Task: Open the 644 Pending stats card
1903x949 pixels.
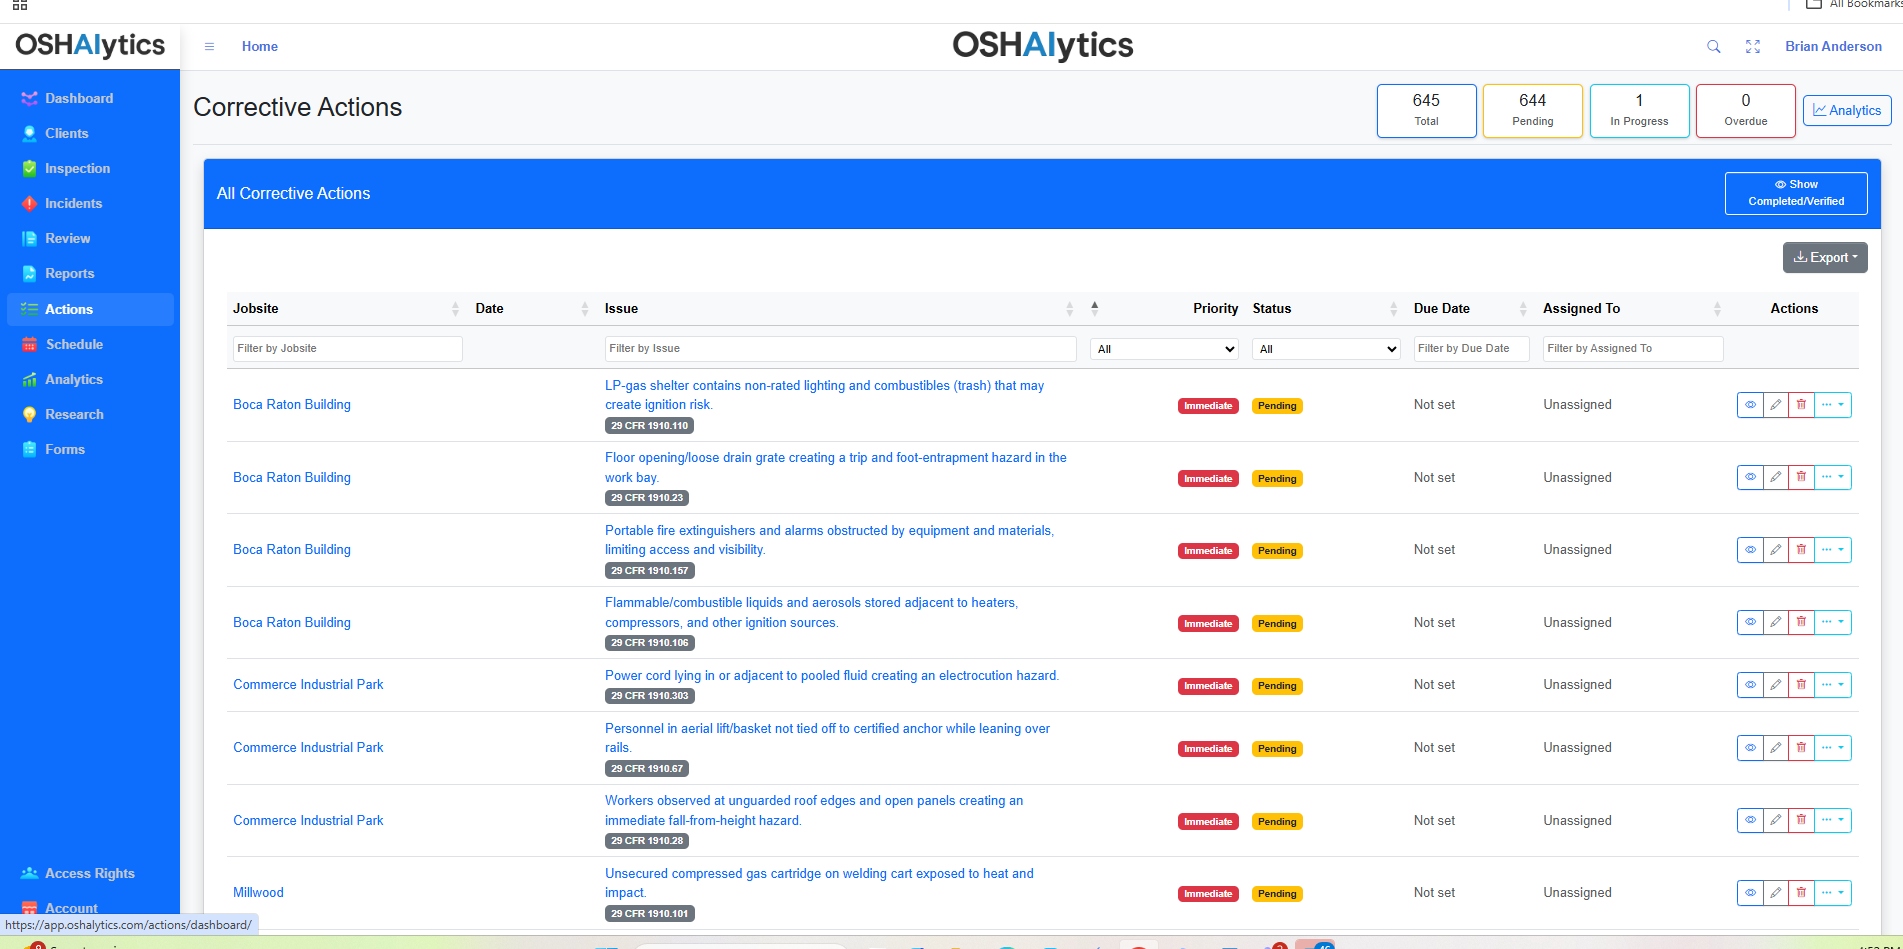Action: pyautogui.click(x=1532, y=110)
